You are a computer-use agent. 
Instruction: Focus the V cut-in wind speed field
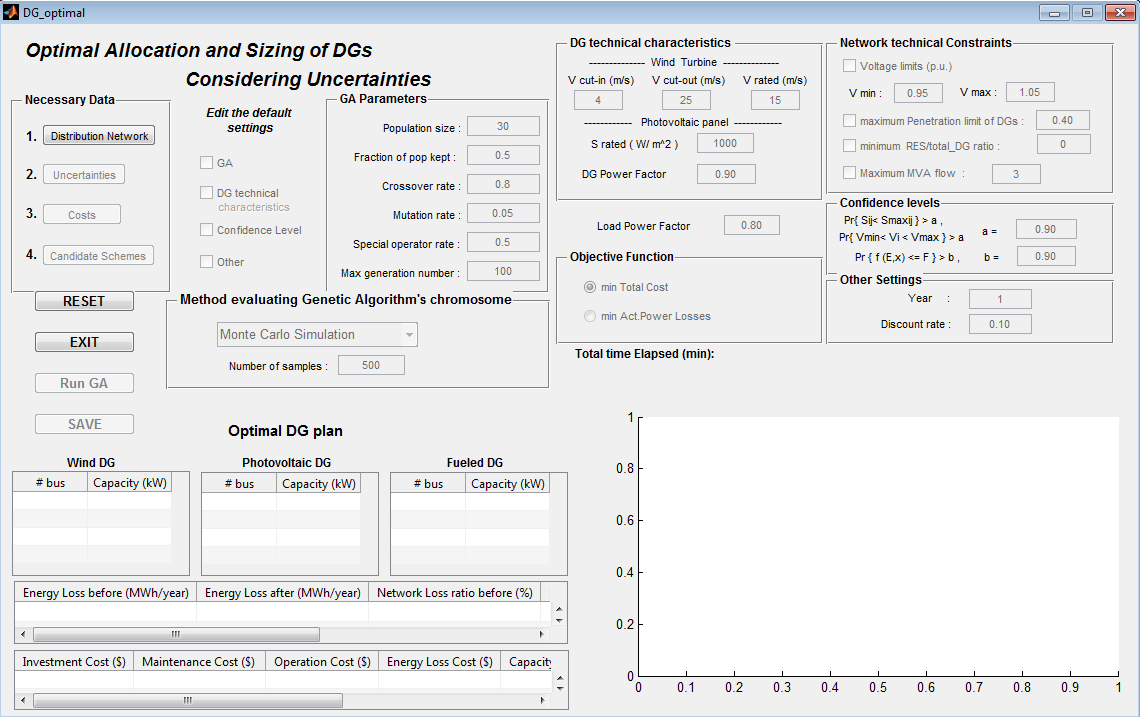click(598, 100)
